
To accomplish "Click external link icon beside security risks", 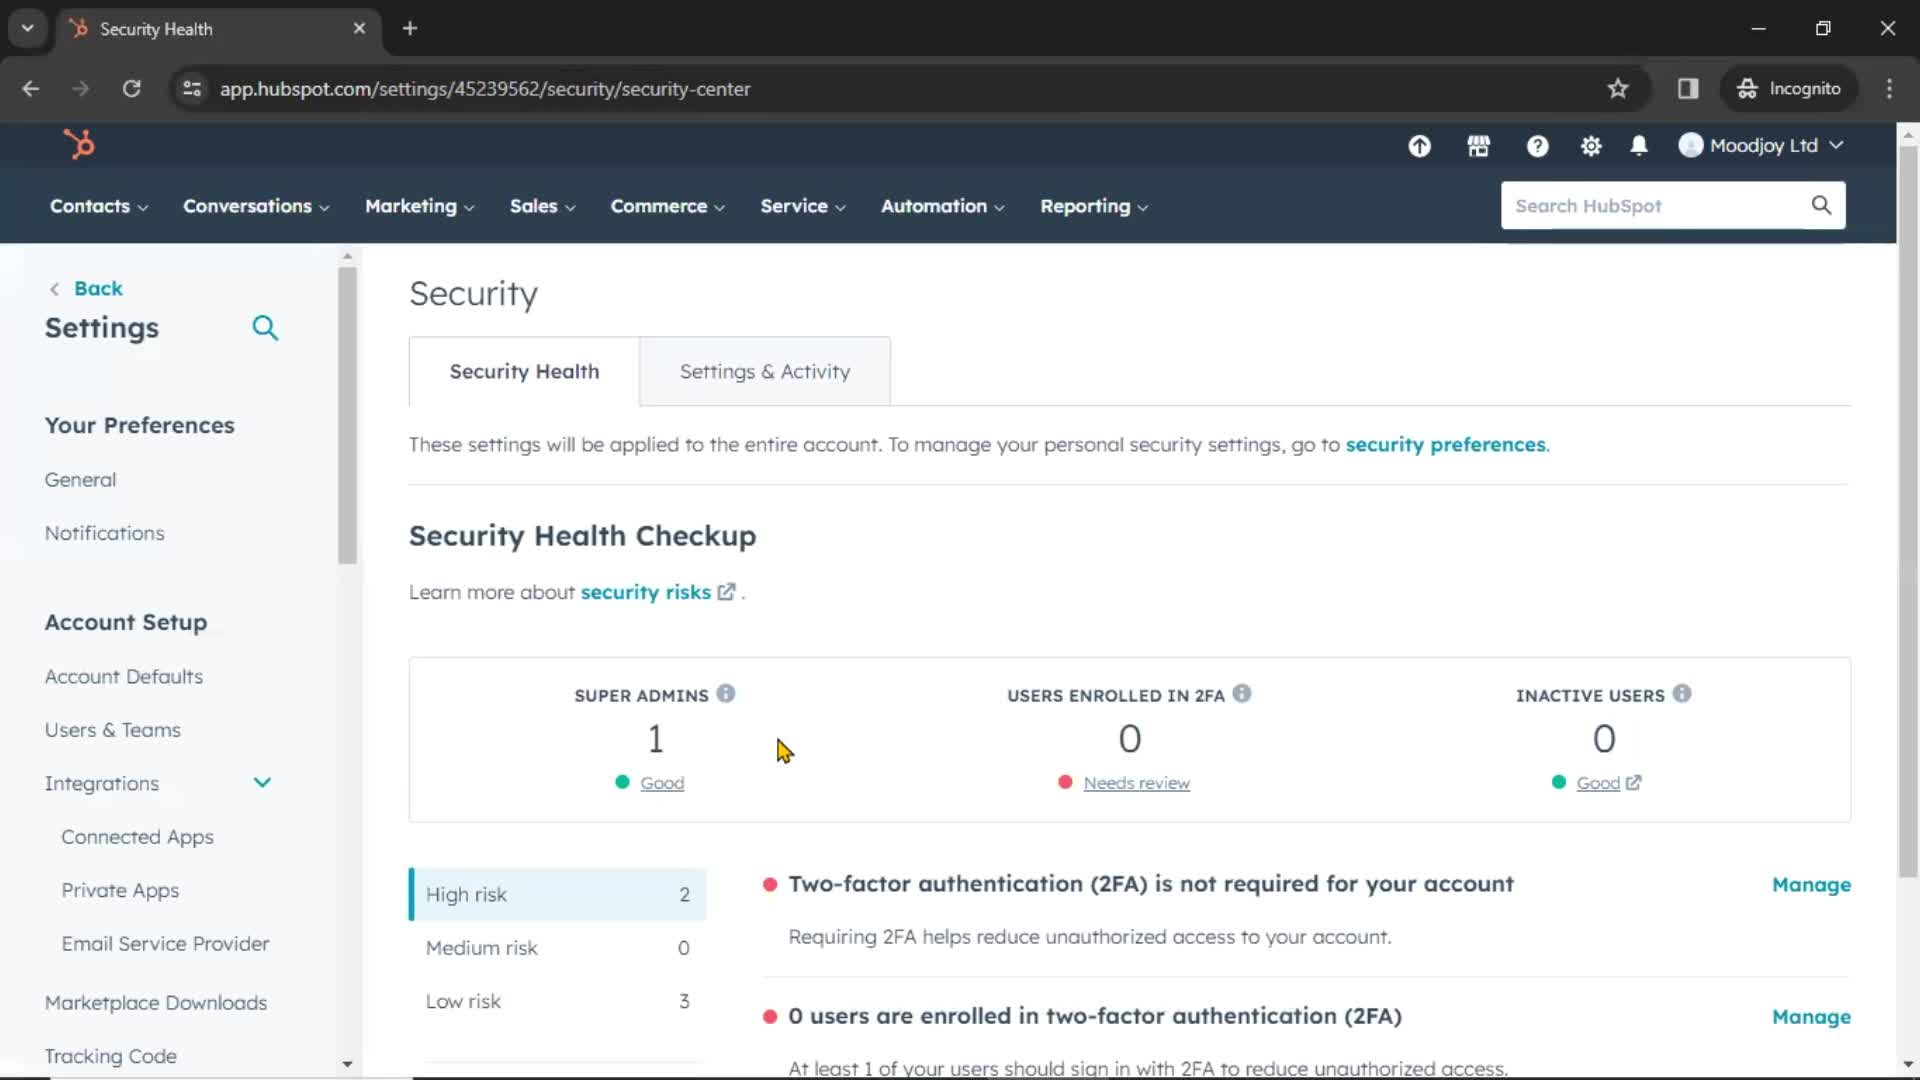I will (725, 591).
